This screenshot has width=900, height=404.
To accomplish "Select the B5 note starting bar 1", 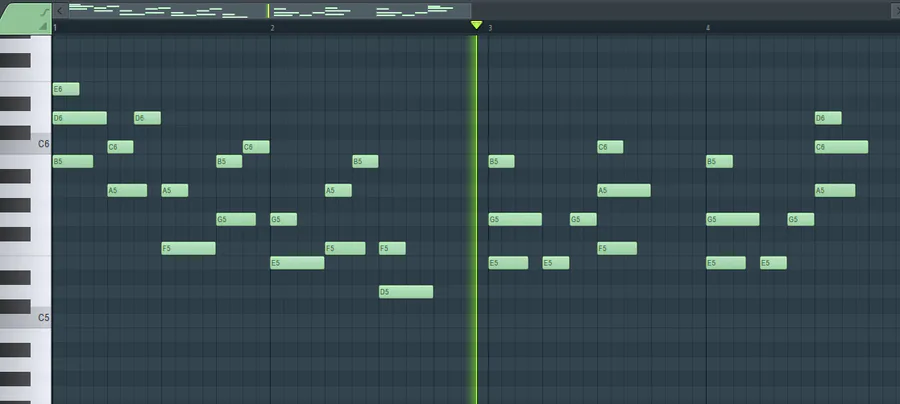I will tap(73, 161).
